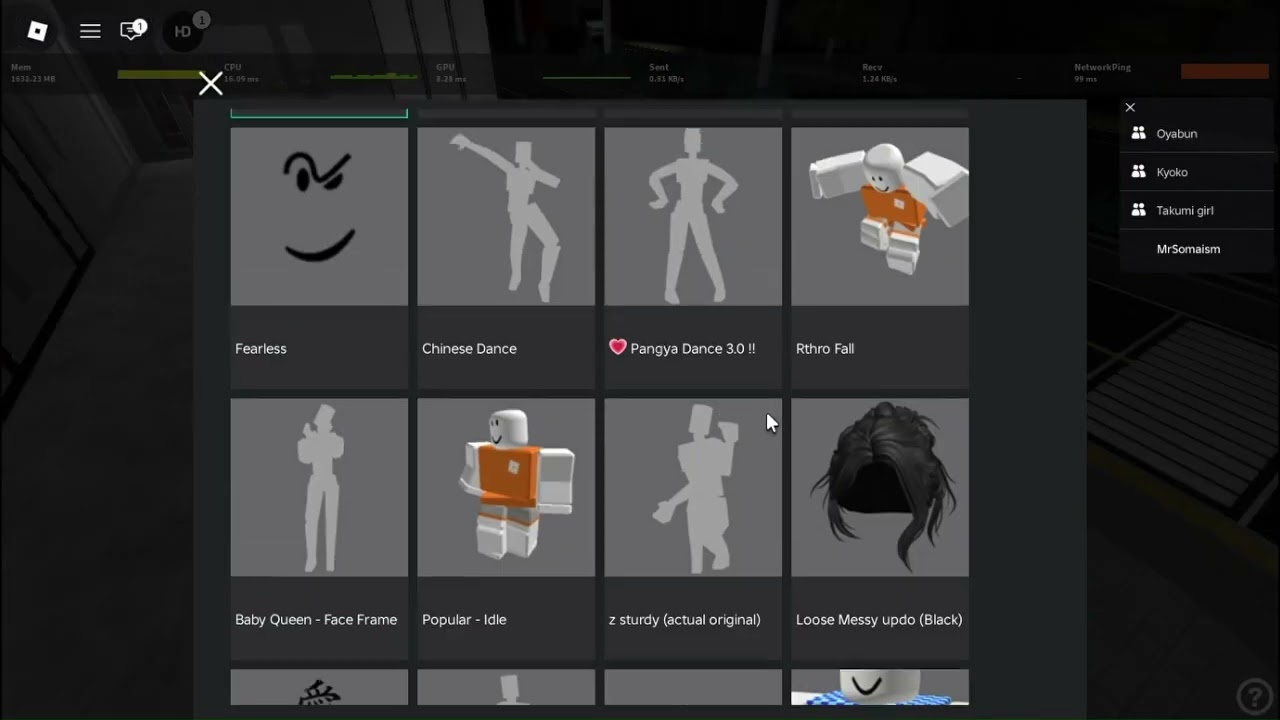This screenshot has width=1280, height=720.
Task: Close the player list with its small X
Action: click(1130, 107)
